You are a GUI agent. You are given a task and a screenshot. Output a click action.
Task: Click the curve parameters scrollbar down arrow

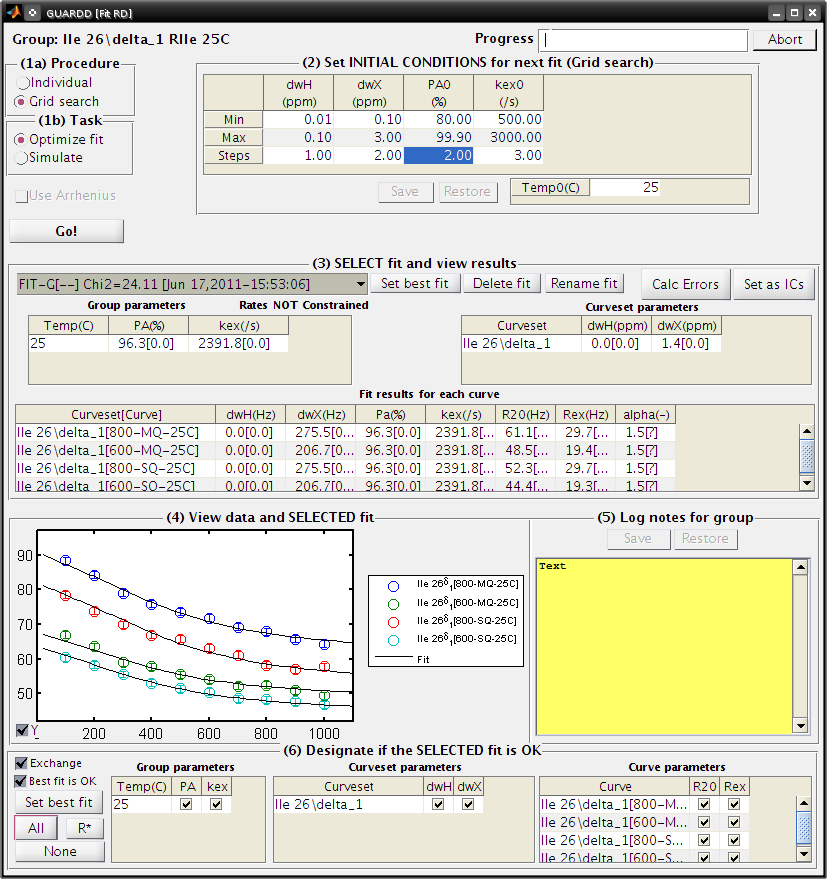(x=804, y=854)
